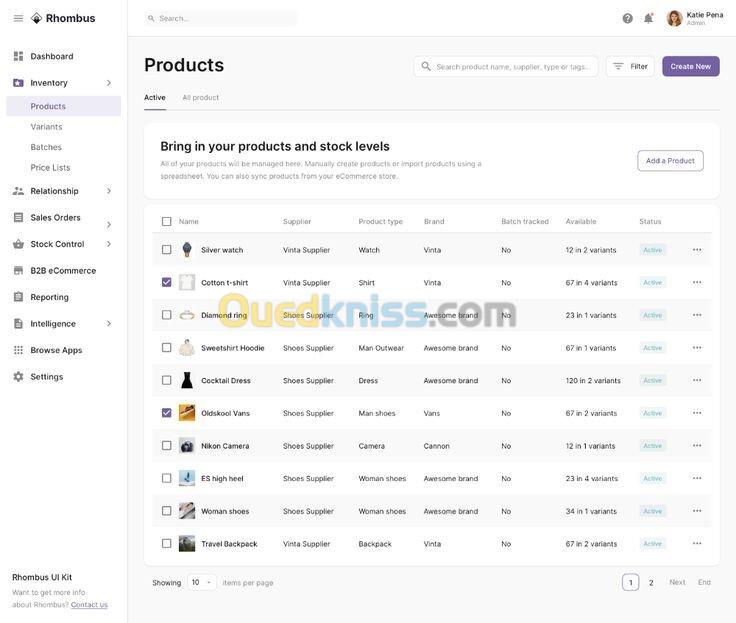Open the three-dot menu for Travel Backpack
Viewport: 736px width, 623px height.
point(697,544)
